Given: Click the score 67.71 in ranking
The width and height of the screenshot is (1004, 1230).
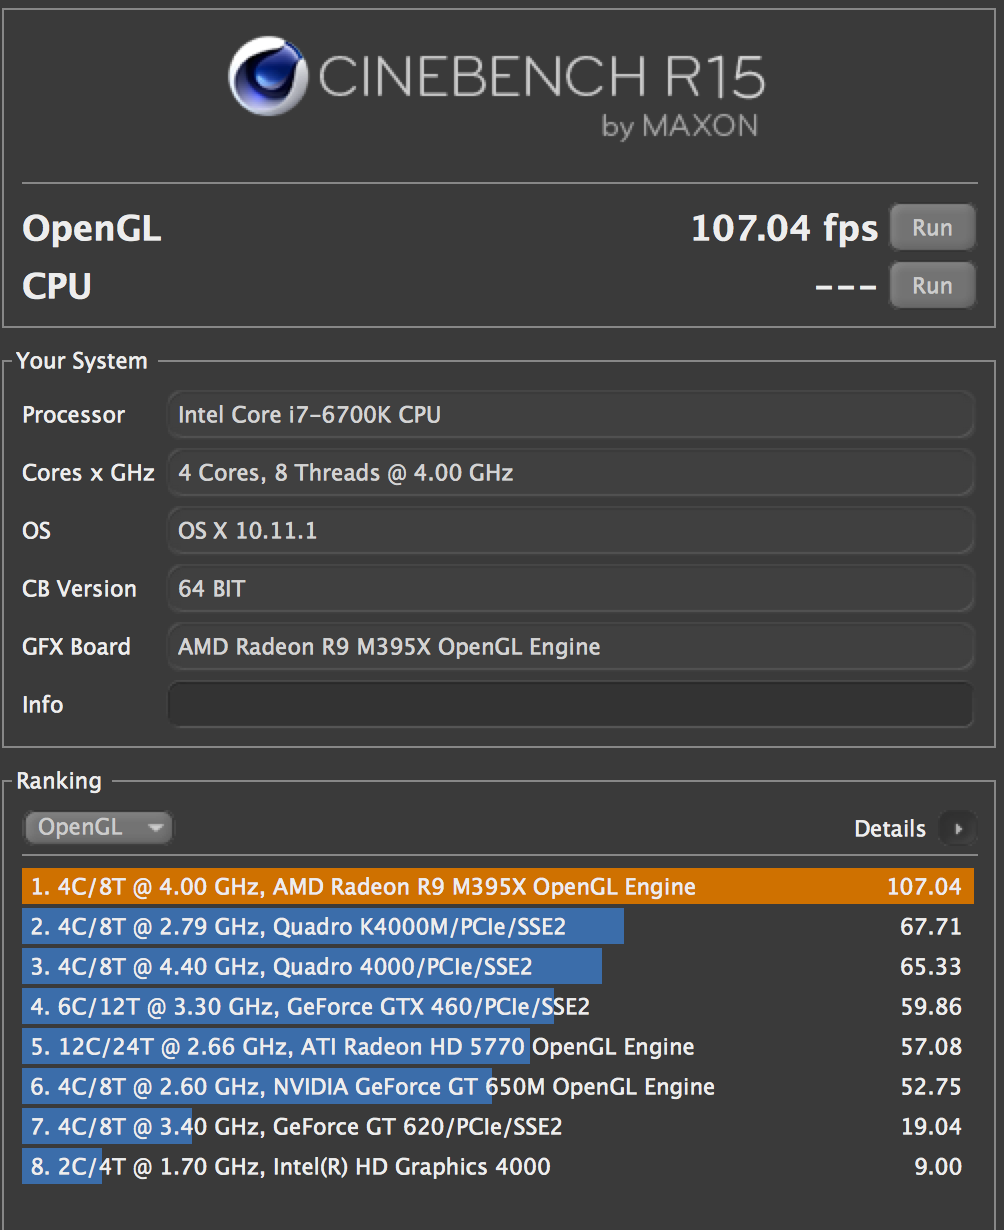Looking at the screenshot, I should click(x=931, y=926).
